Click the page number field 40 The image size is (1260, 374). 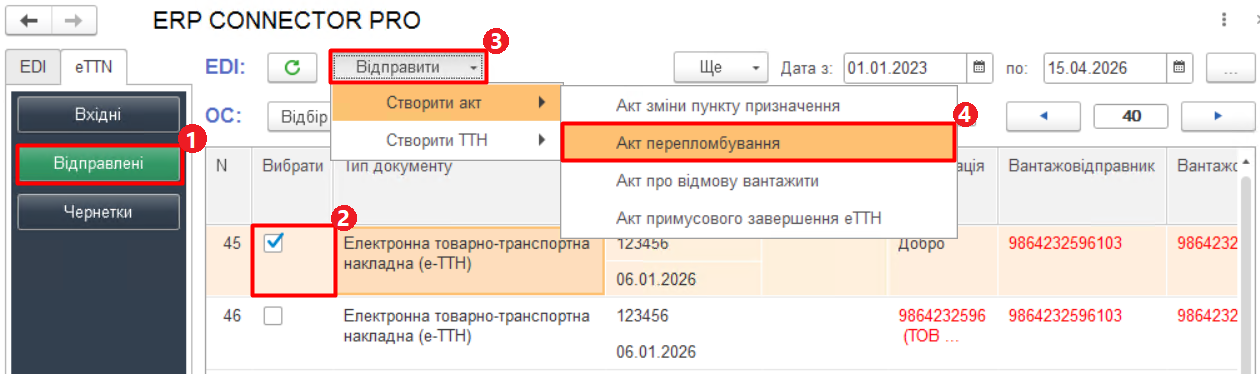point(1132,116)
